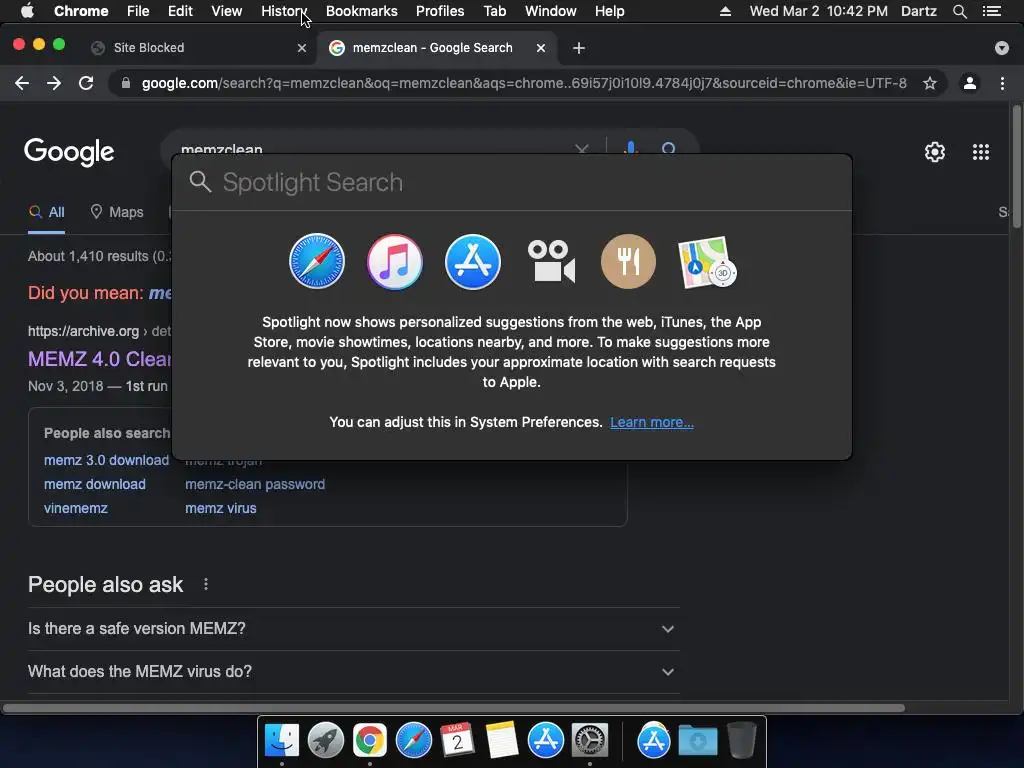
Task: Open Calendar from the Dock
Action: (x=457, y=741)
